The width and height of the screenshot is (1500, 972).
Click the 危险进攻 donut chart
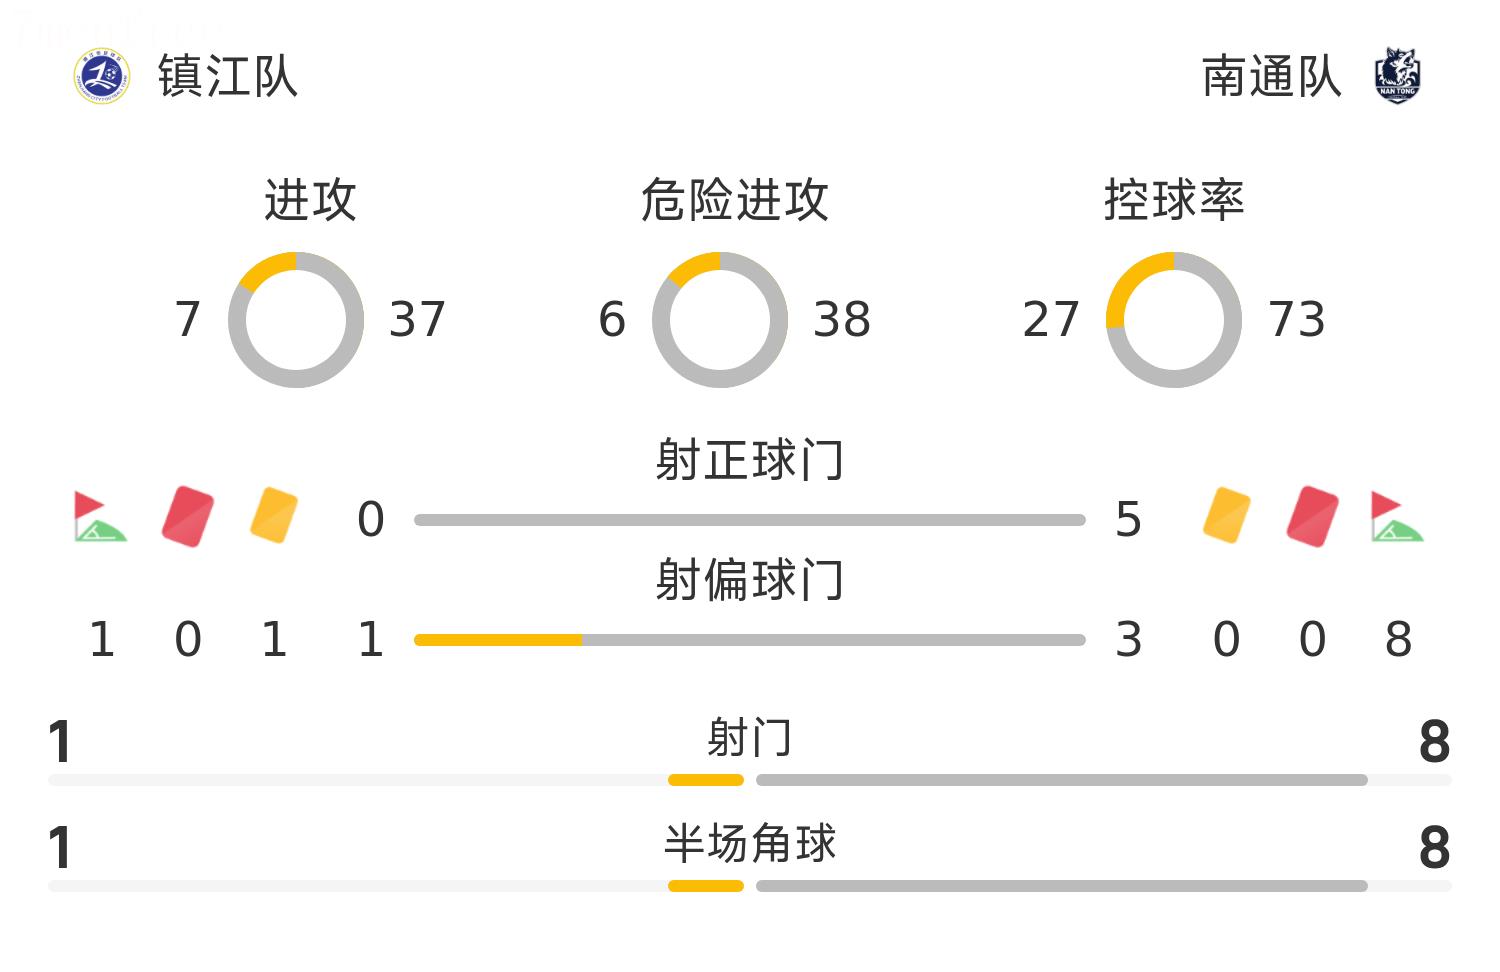[x=720, y=320]
